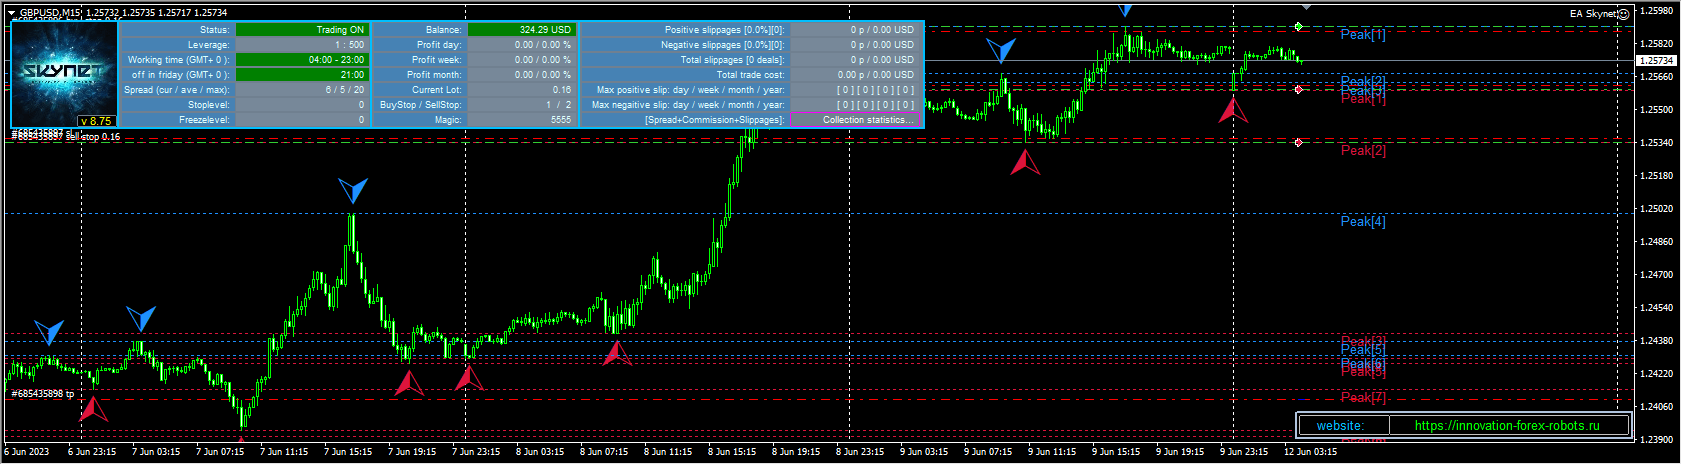
Task: Click blue down arrow above 9 Jun 07:15 candles
Action: pyautogui.click(x=1001, y=50)
